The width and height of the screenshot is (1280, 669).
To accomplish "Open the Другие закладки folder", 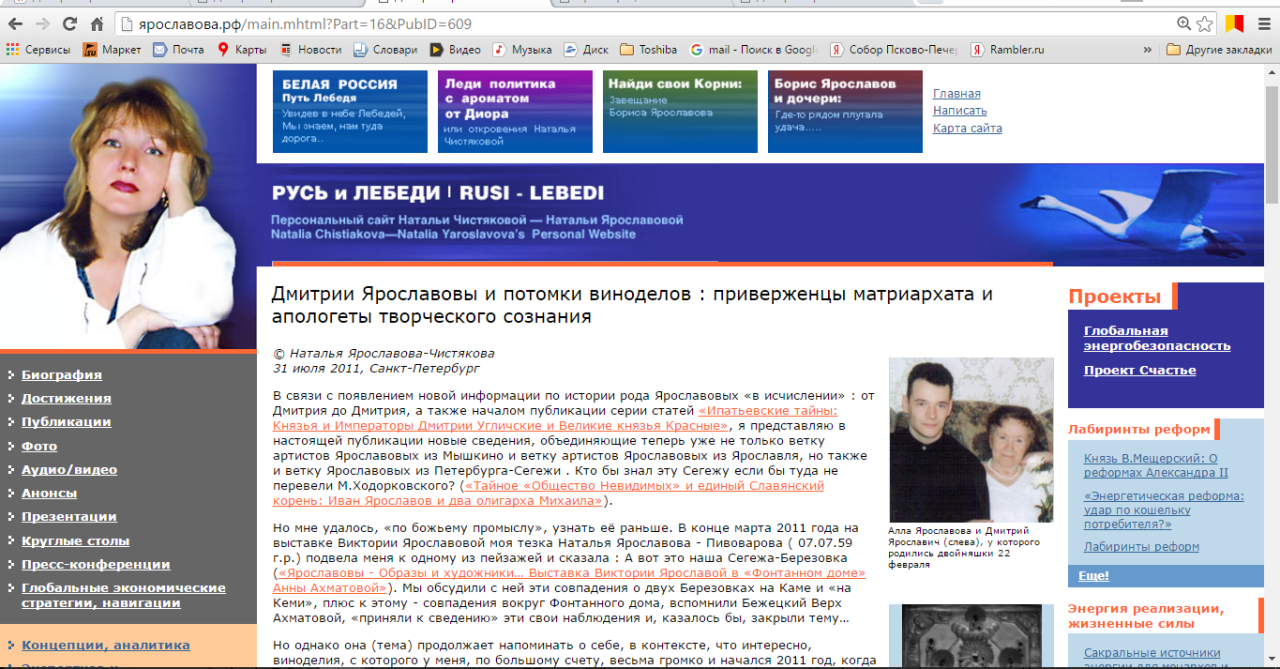I will click(x=1219, y=49).
